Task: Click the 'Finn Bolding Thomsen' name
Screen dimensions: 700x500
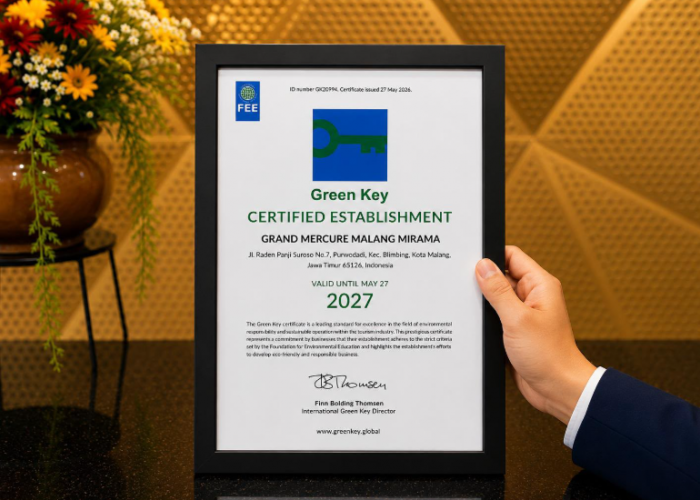Action: (x=349, y=404)
